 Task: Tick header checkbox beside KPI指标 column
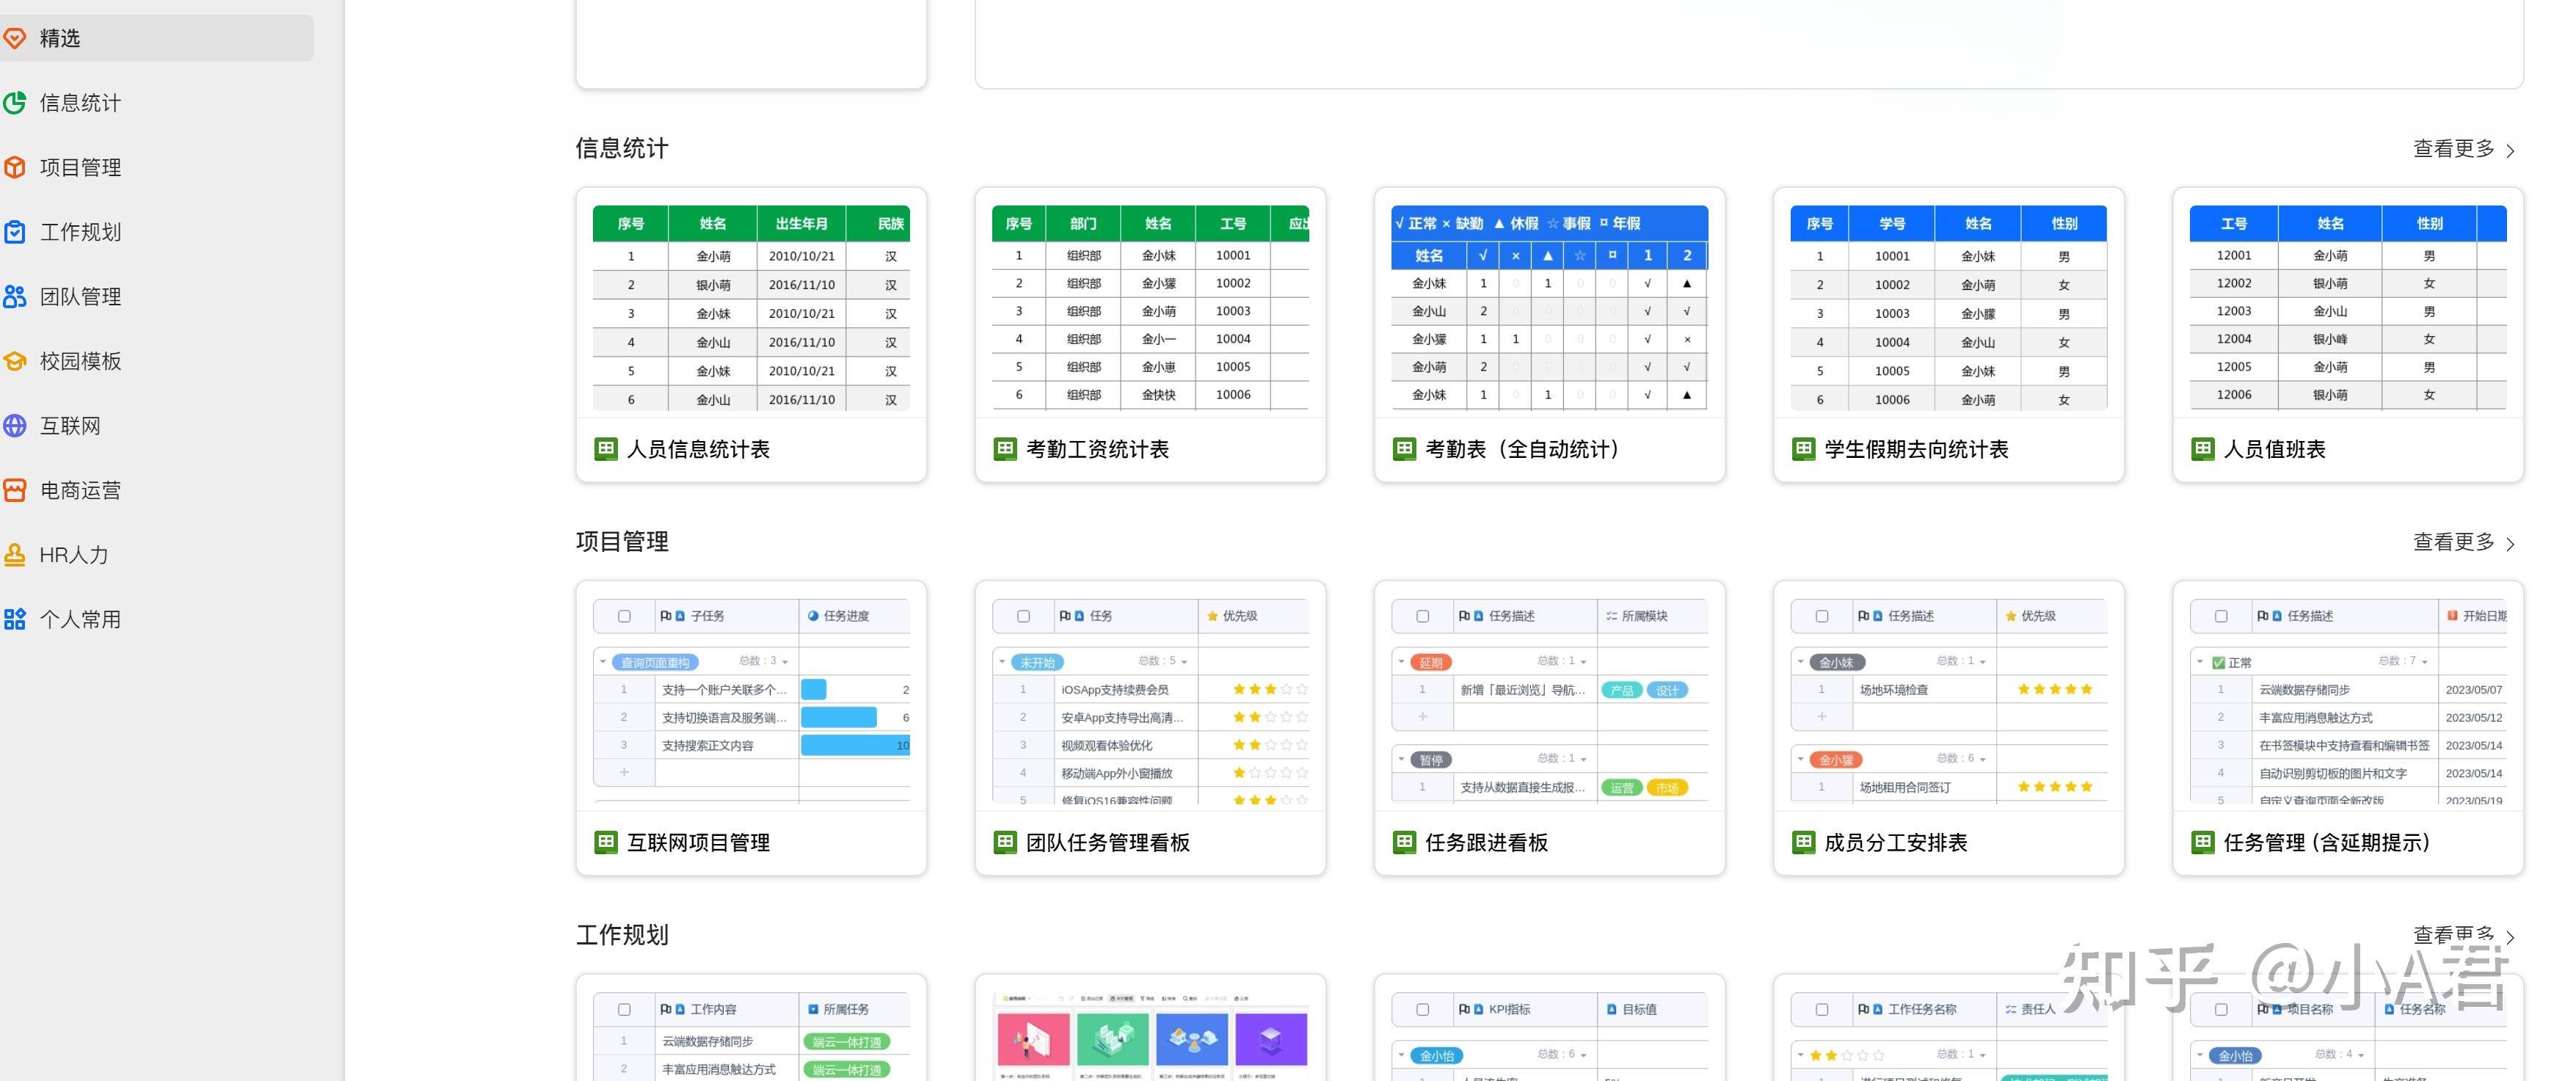point(1422,1009)
